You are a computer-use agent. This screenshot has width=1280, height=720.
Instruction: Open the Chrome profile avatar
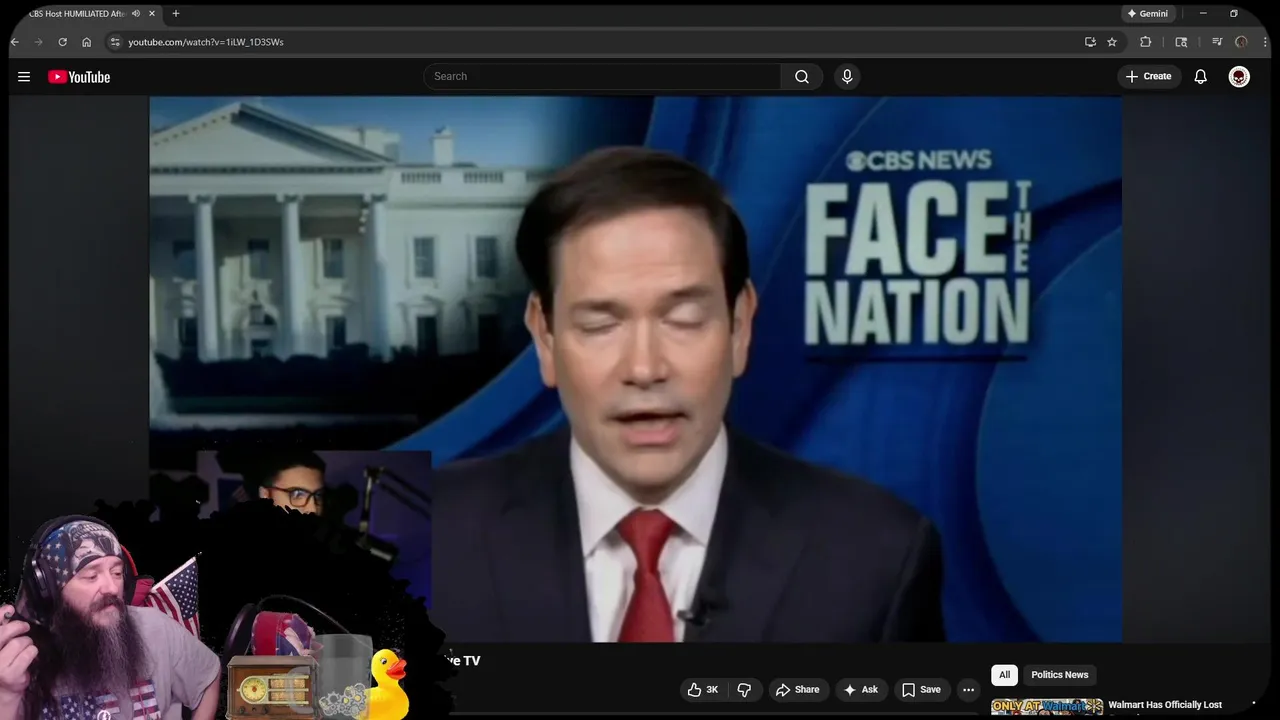coord(1241,42)
